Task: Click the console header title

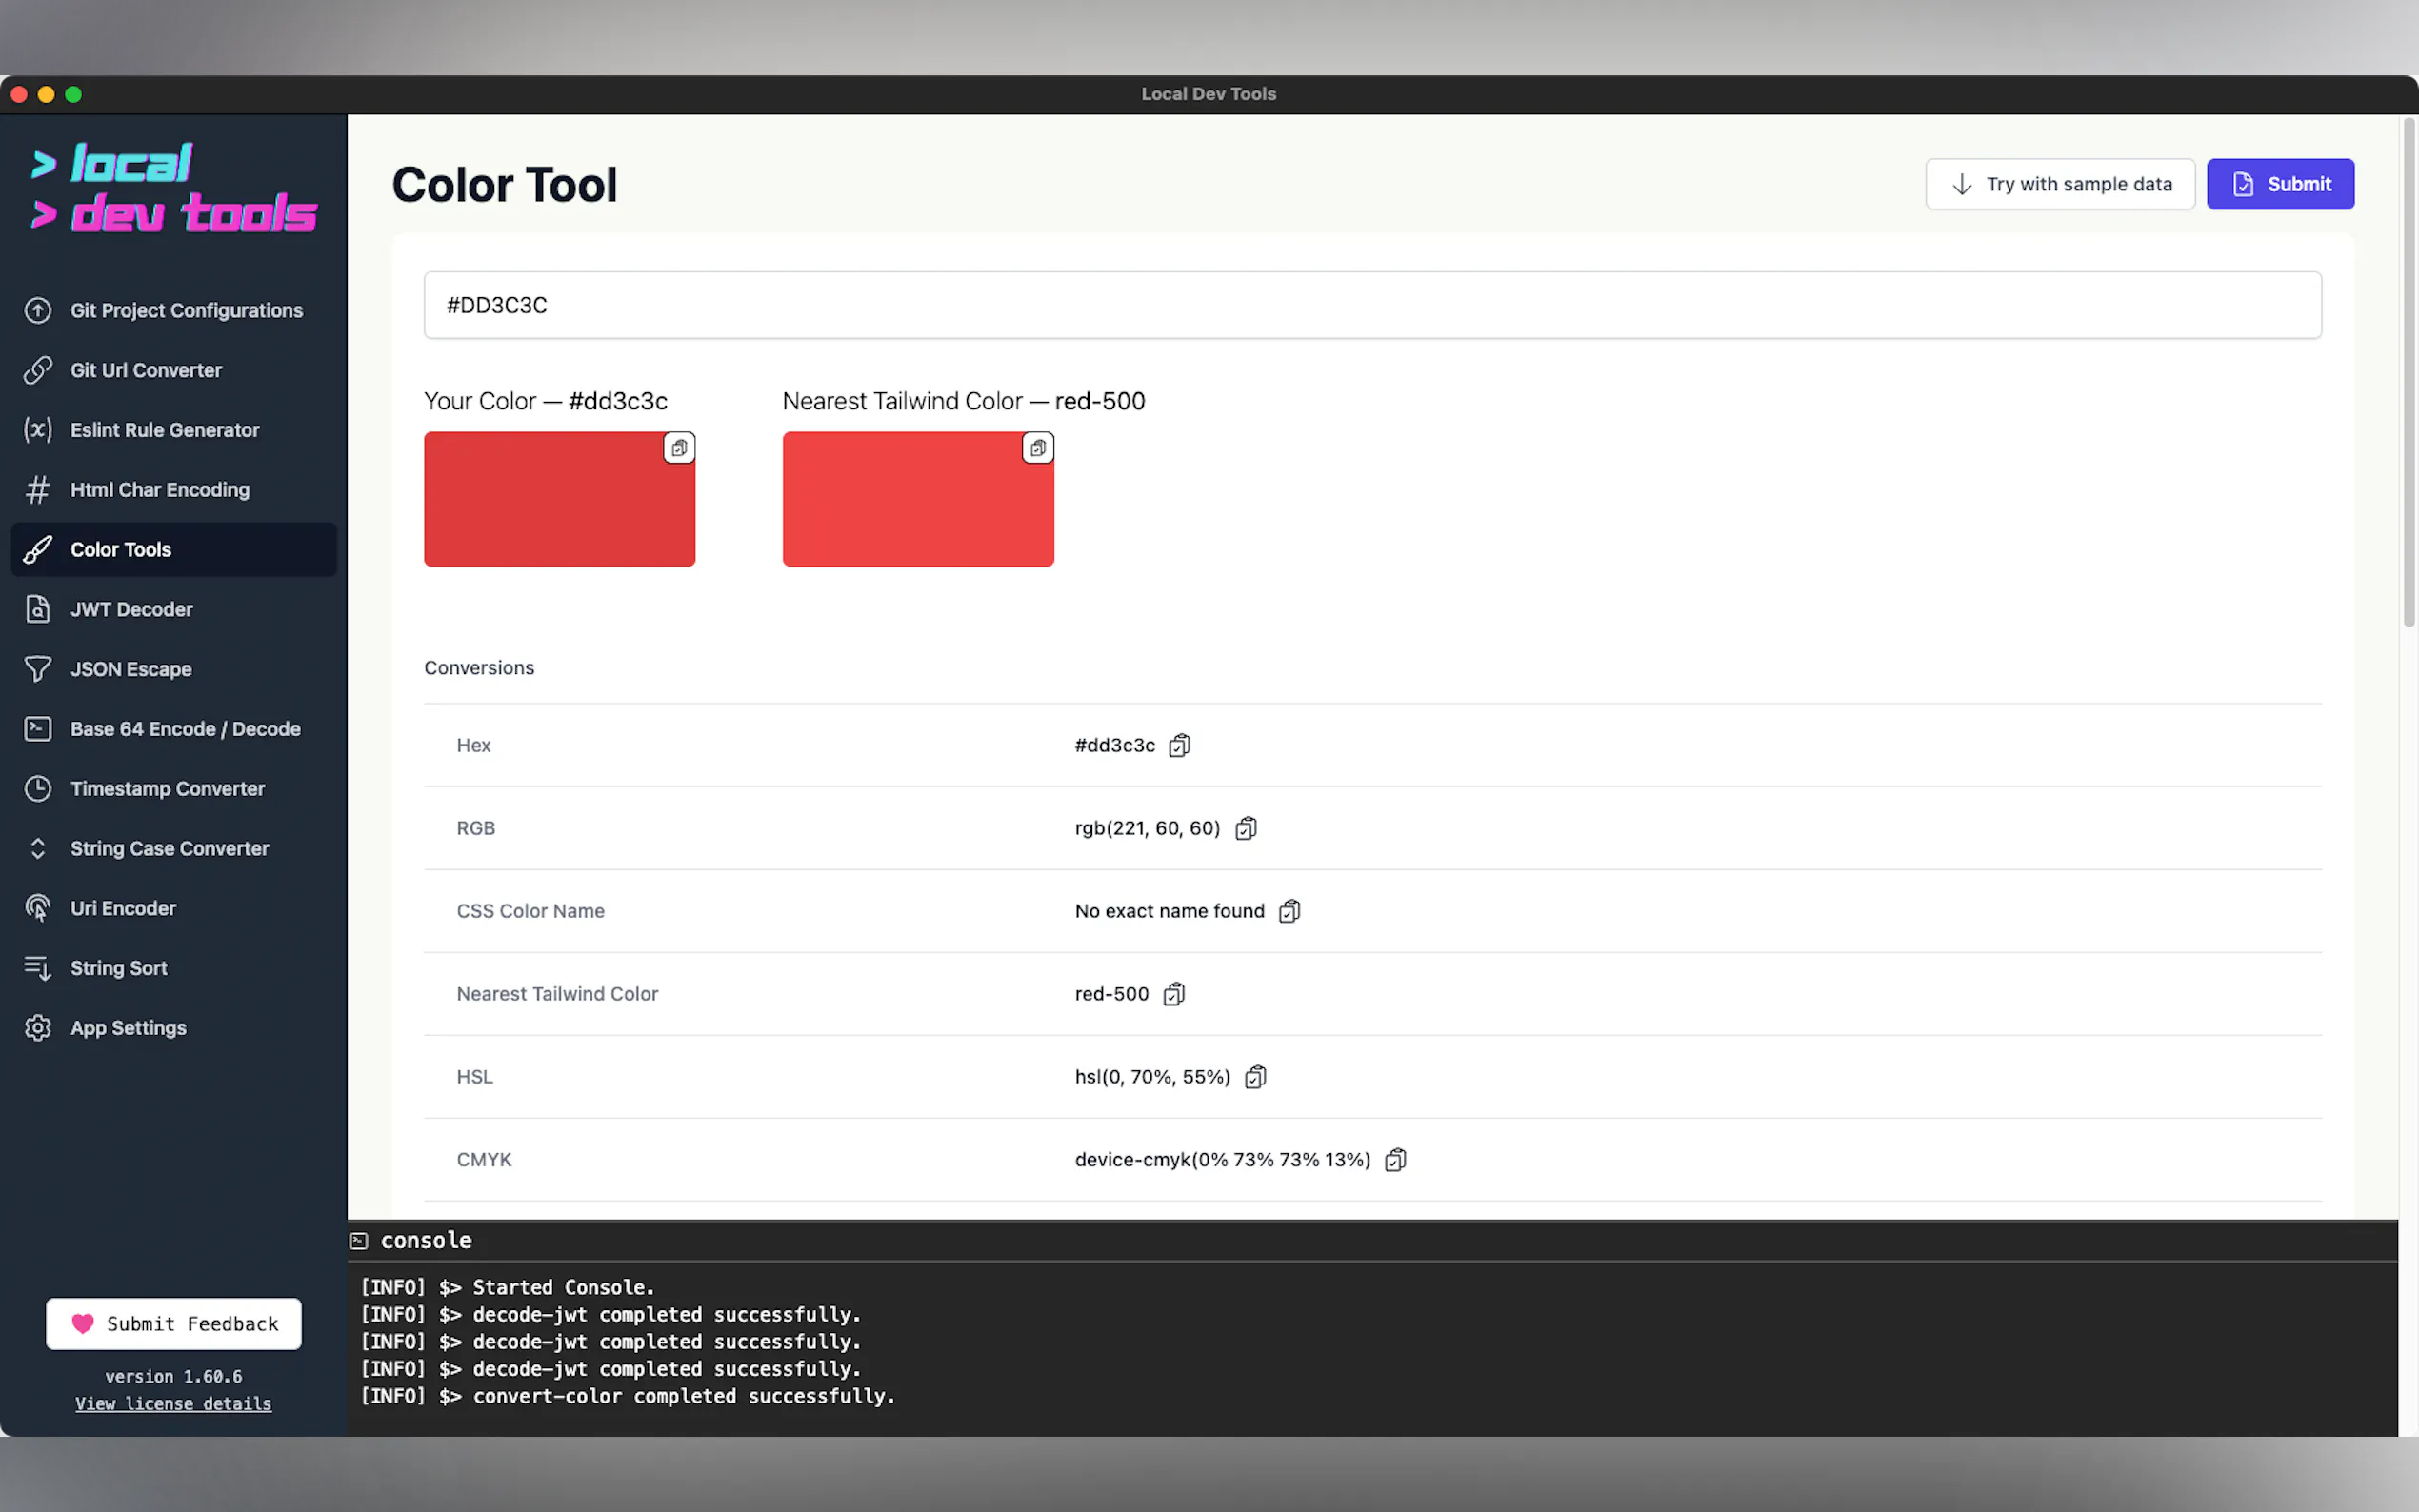Action: 426,1241
